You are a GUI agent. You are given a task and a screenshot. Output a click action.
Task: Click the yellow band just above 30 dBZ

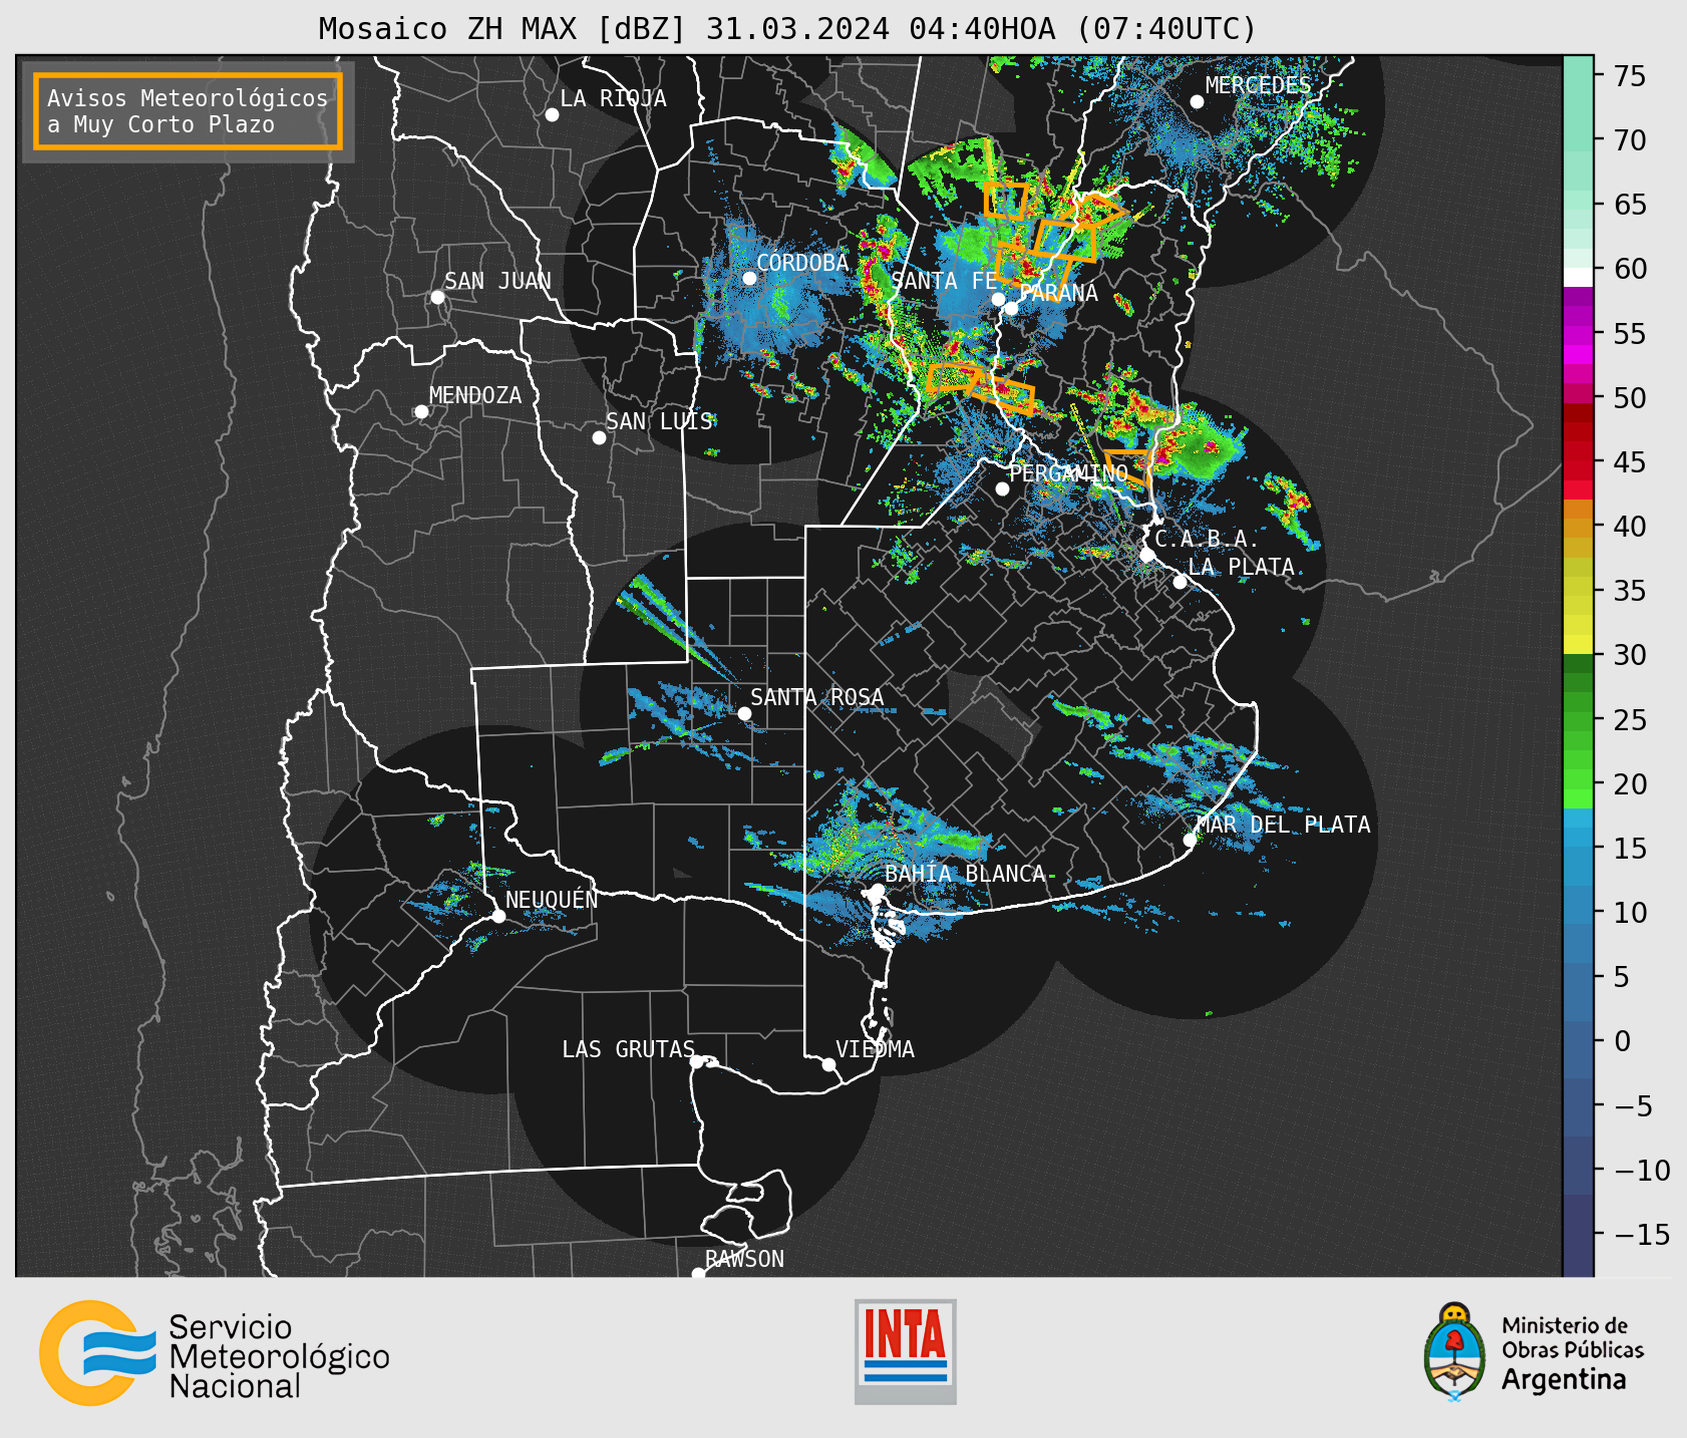pyautogui.click(x=1577, y=643)
